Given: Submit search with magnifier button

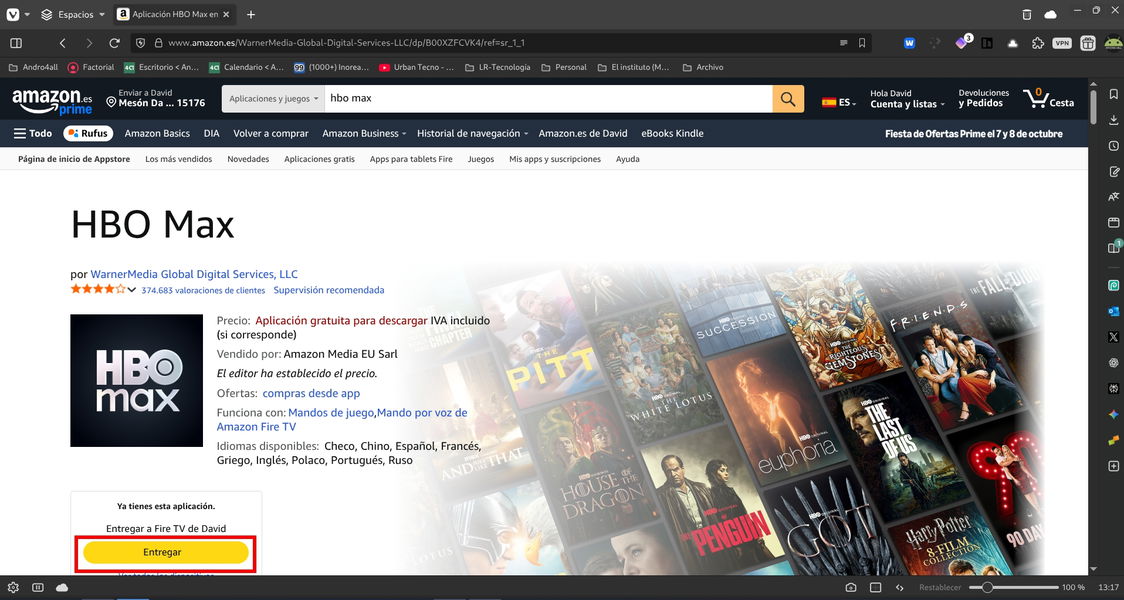Looking at the screenshot, I should 788,99.
